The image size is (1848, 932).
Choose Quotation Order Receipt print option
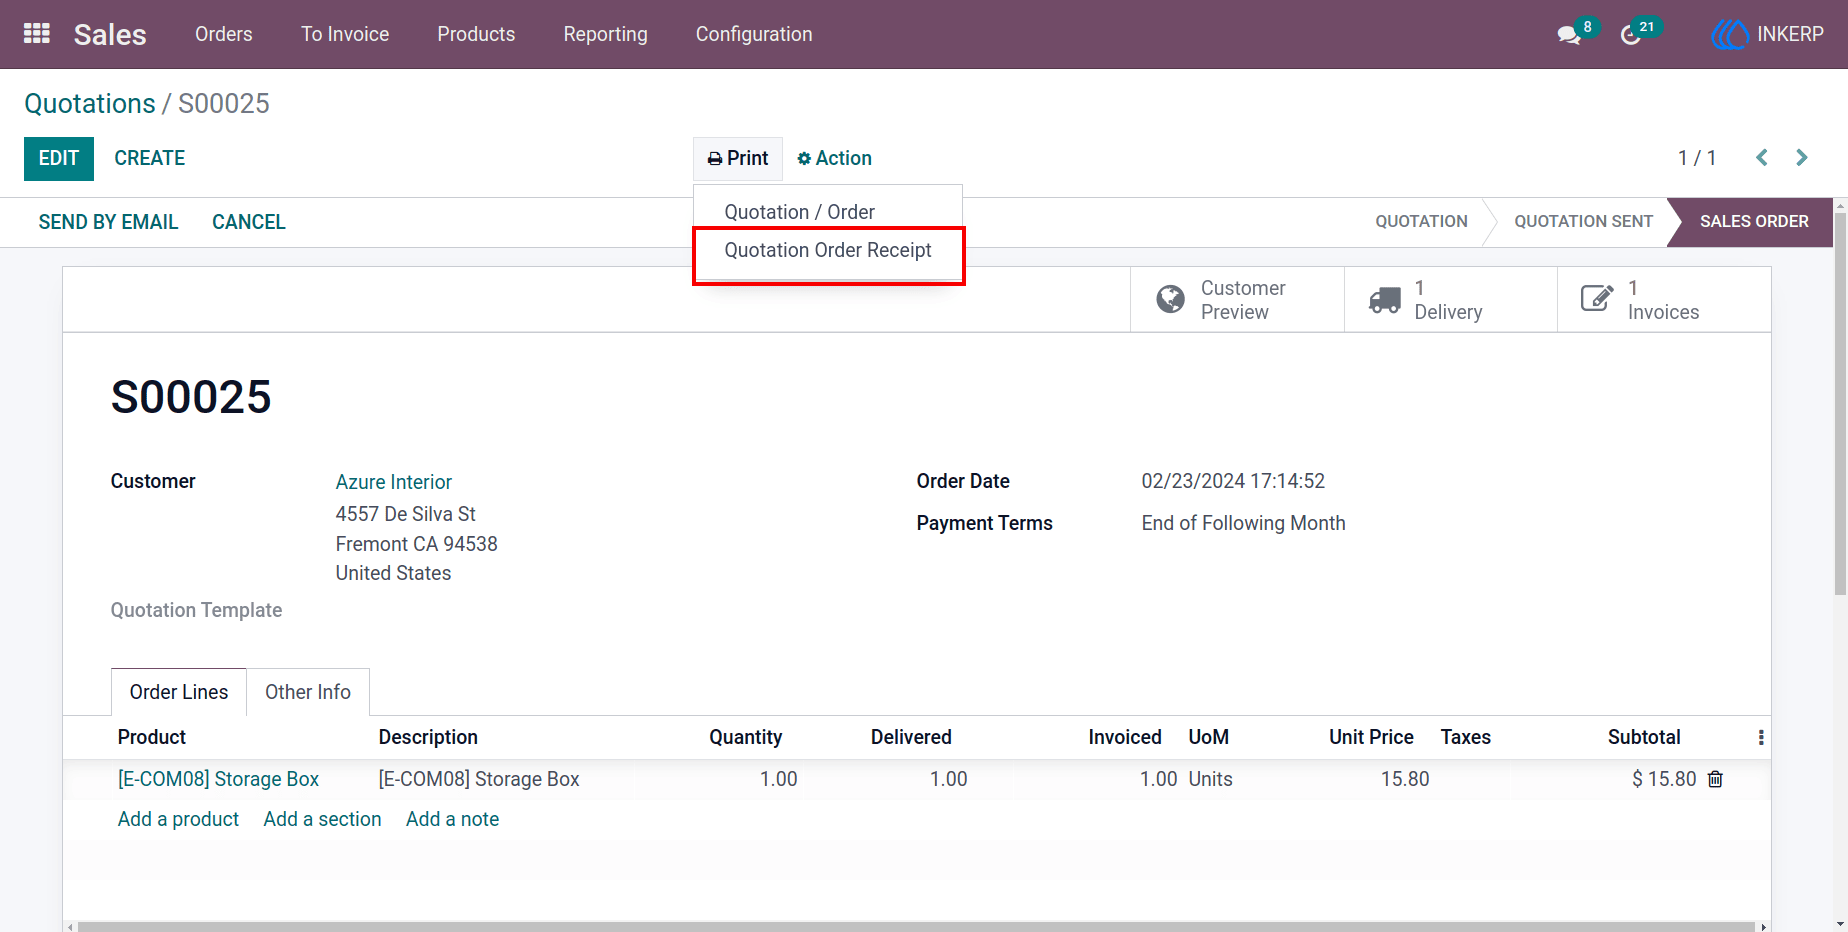point(828,250)
